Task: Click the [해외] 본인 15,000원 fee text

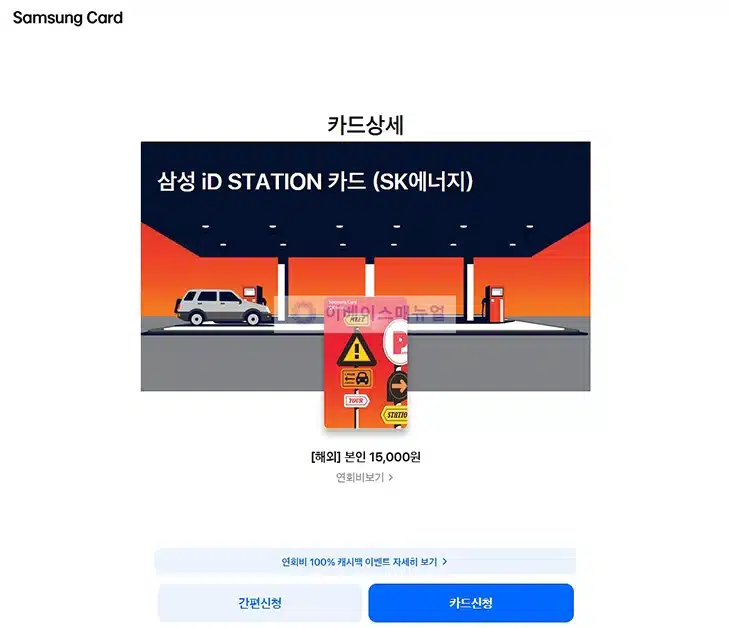Action: tap(365, 457)
